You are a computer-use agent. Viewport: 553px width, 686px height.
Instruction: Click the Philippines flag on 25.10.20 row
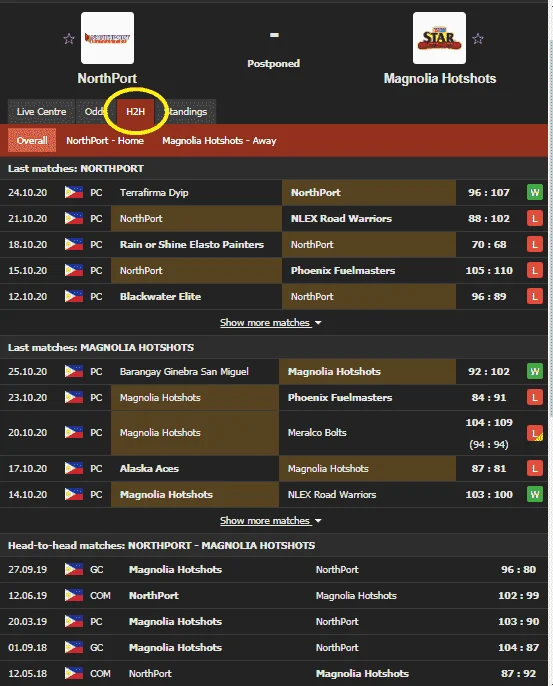click(x=74, y=371)
